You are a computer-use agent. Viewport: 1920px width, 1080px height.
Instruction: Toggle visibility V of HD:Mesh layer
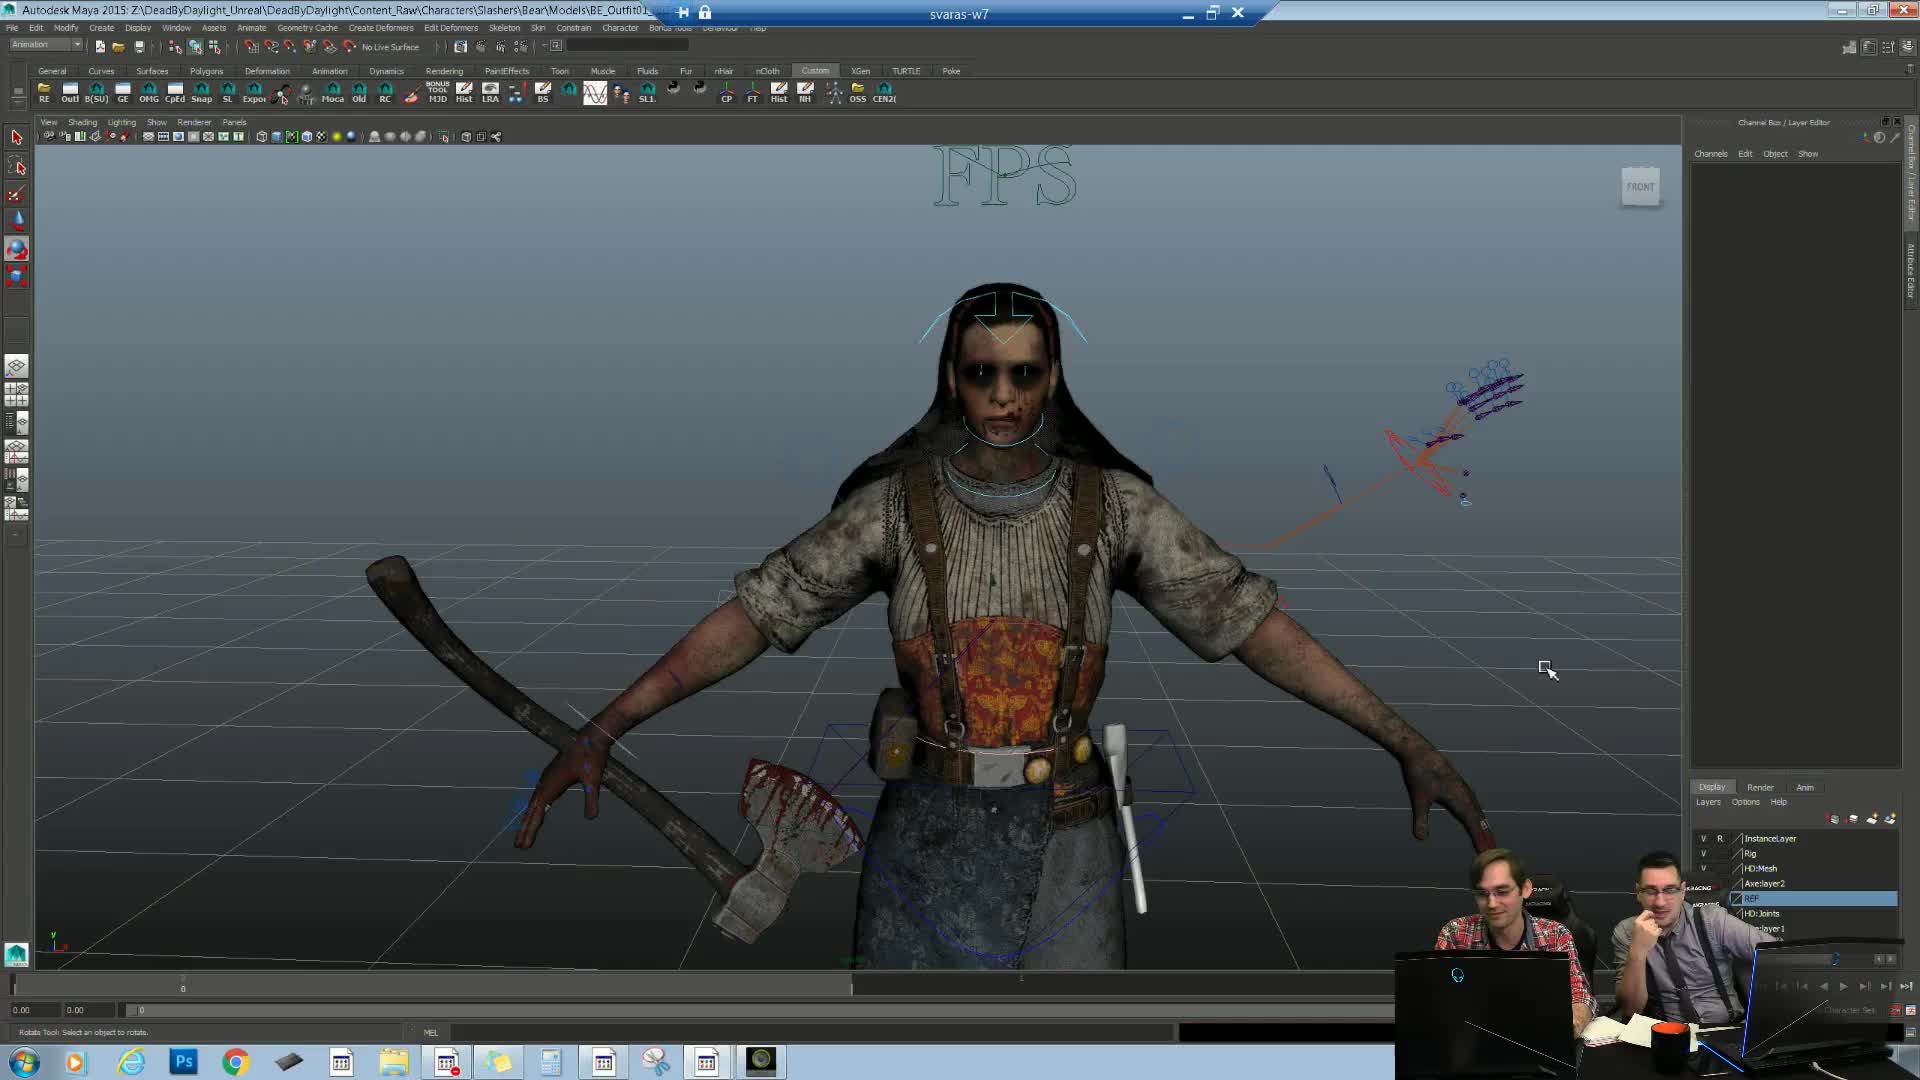click(1703, 869)
